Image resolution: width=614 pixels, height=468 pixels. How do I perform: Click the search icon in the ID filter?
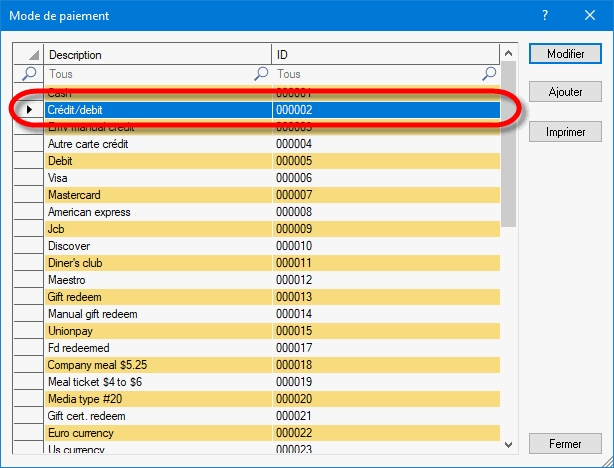[490, 74]
